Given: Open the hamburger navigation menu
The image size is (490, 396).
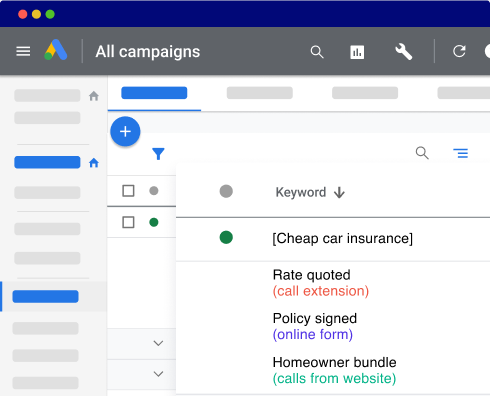Looking at the screenshot, I should click(x=23, y=51).
